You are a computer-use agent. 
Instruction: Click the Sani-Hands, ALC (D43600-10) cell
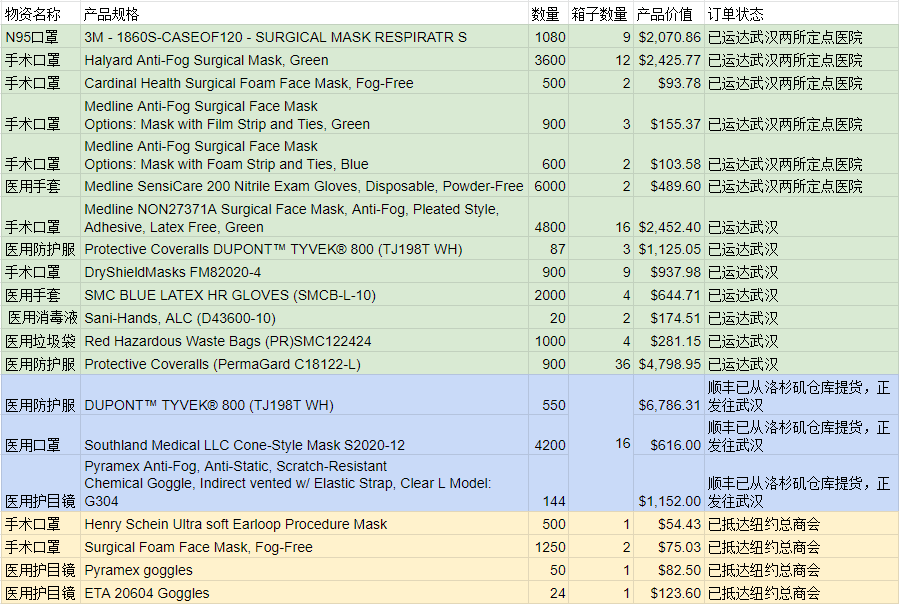point(304,318)
